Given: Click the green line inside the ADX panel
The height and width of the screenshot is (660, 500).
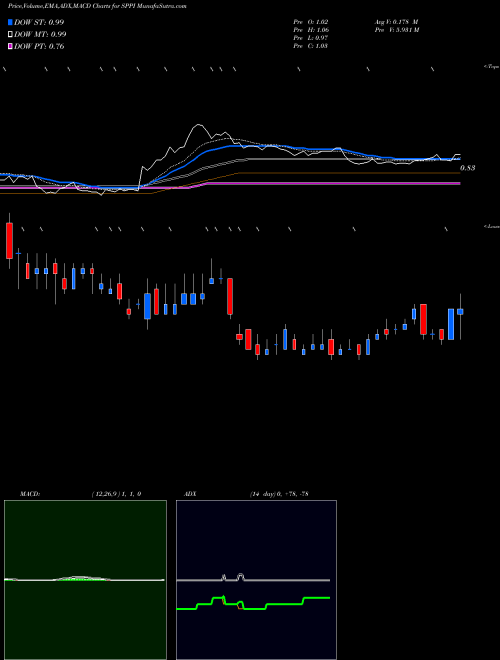Looking at the screenshot, I should (x=253, y=604).
